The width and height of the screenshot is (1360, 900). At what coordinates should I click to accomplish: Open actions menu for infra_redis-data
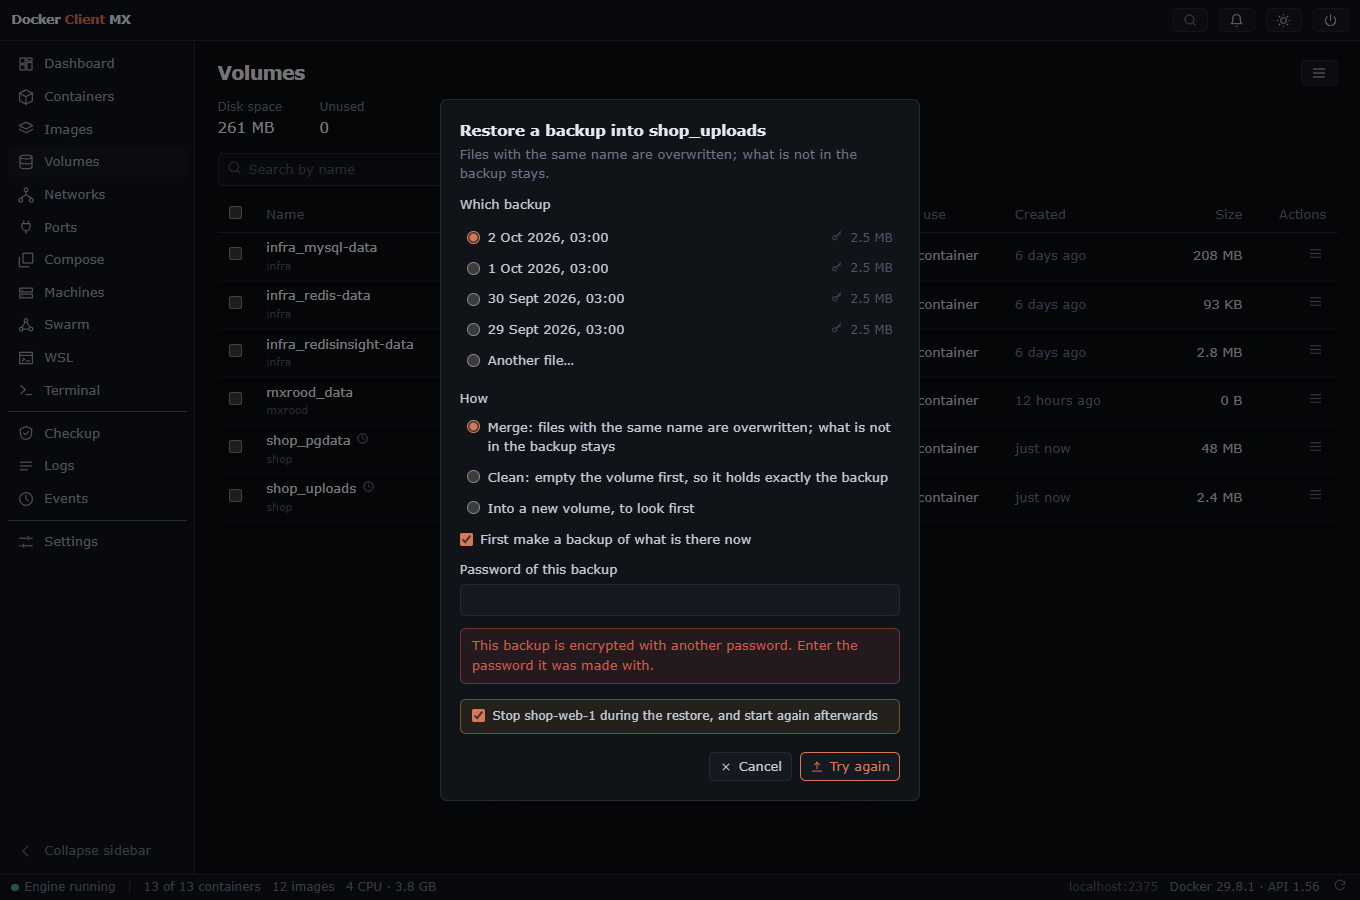click(x=1315, y=302)
